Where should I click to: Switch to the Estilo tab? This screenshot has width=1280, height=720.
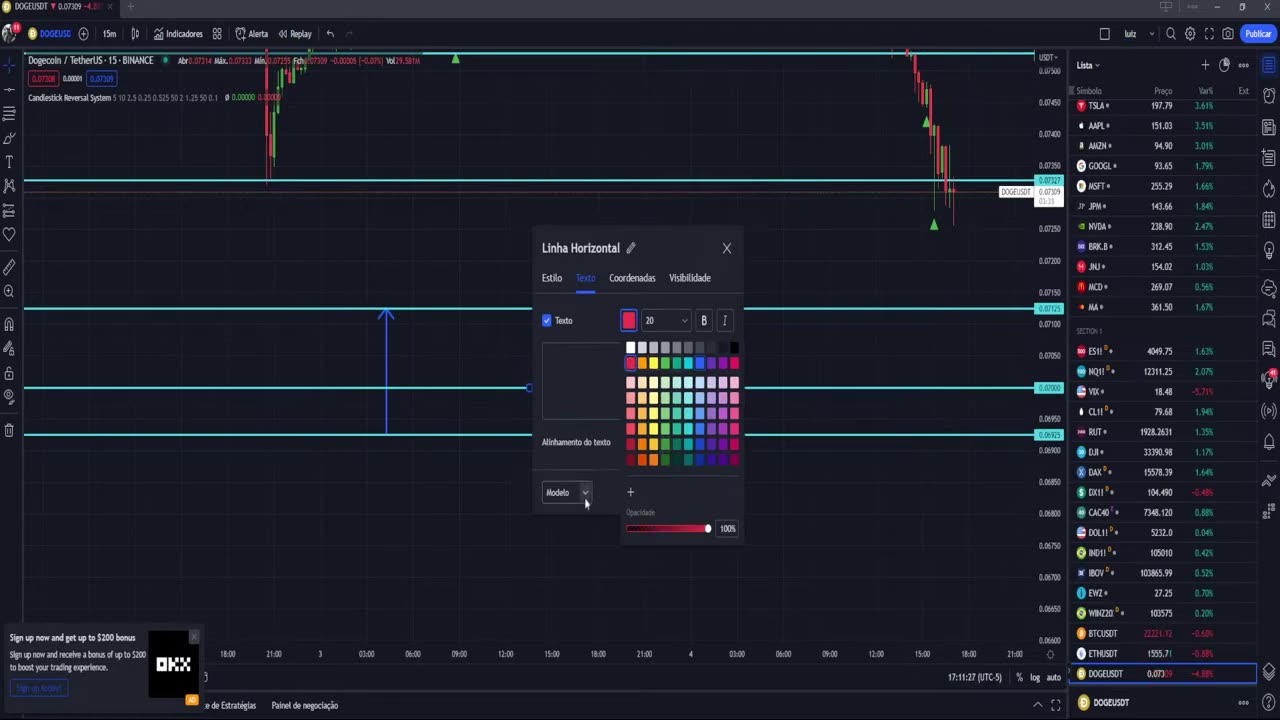click(552, 278)
